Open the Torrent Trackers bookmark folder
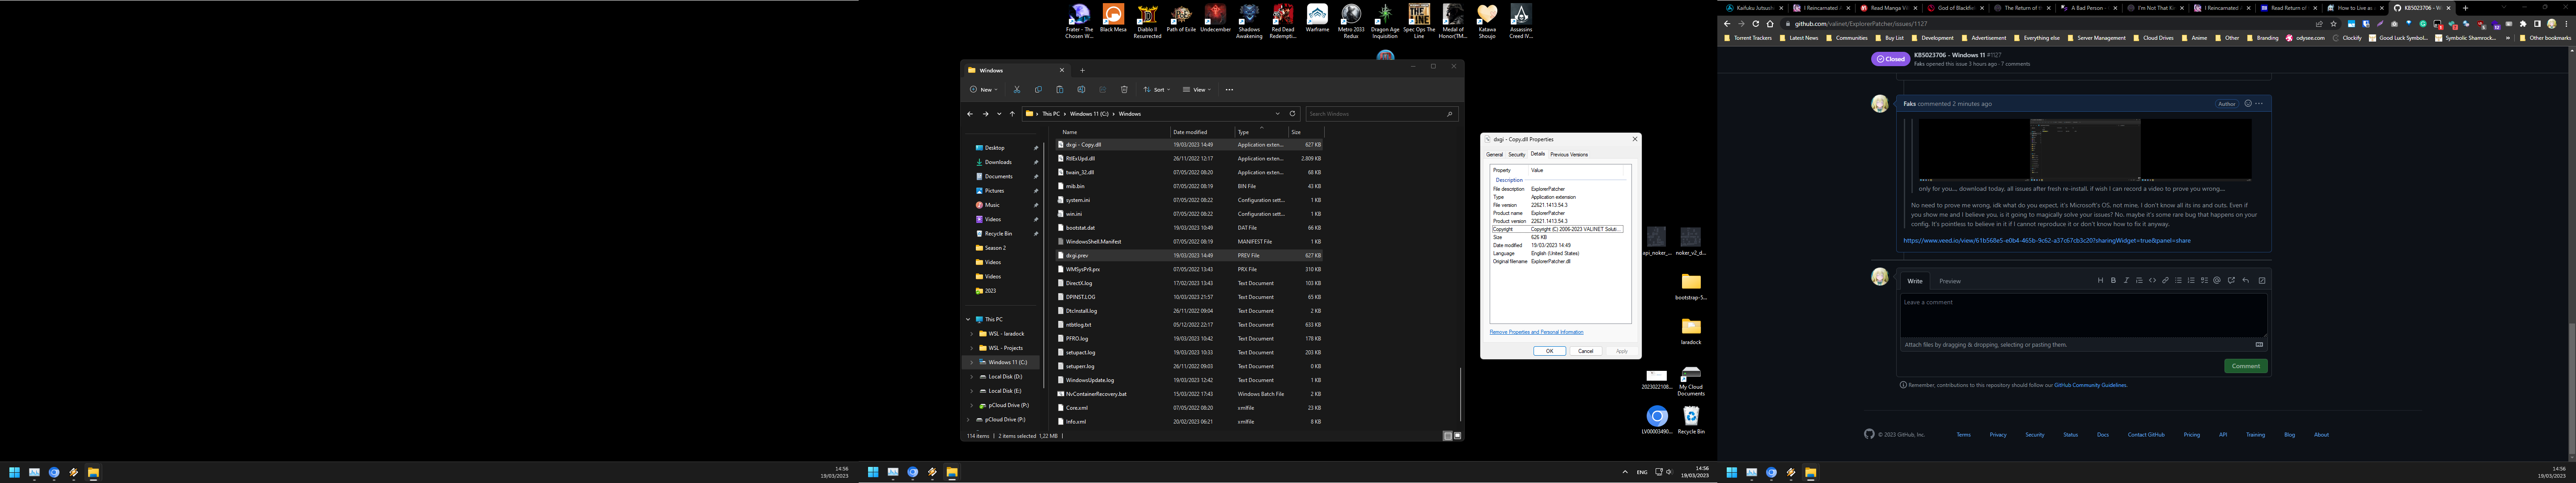Viewport: 2576px width, 483px height. (1749, 38)
